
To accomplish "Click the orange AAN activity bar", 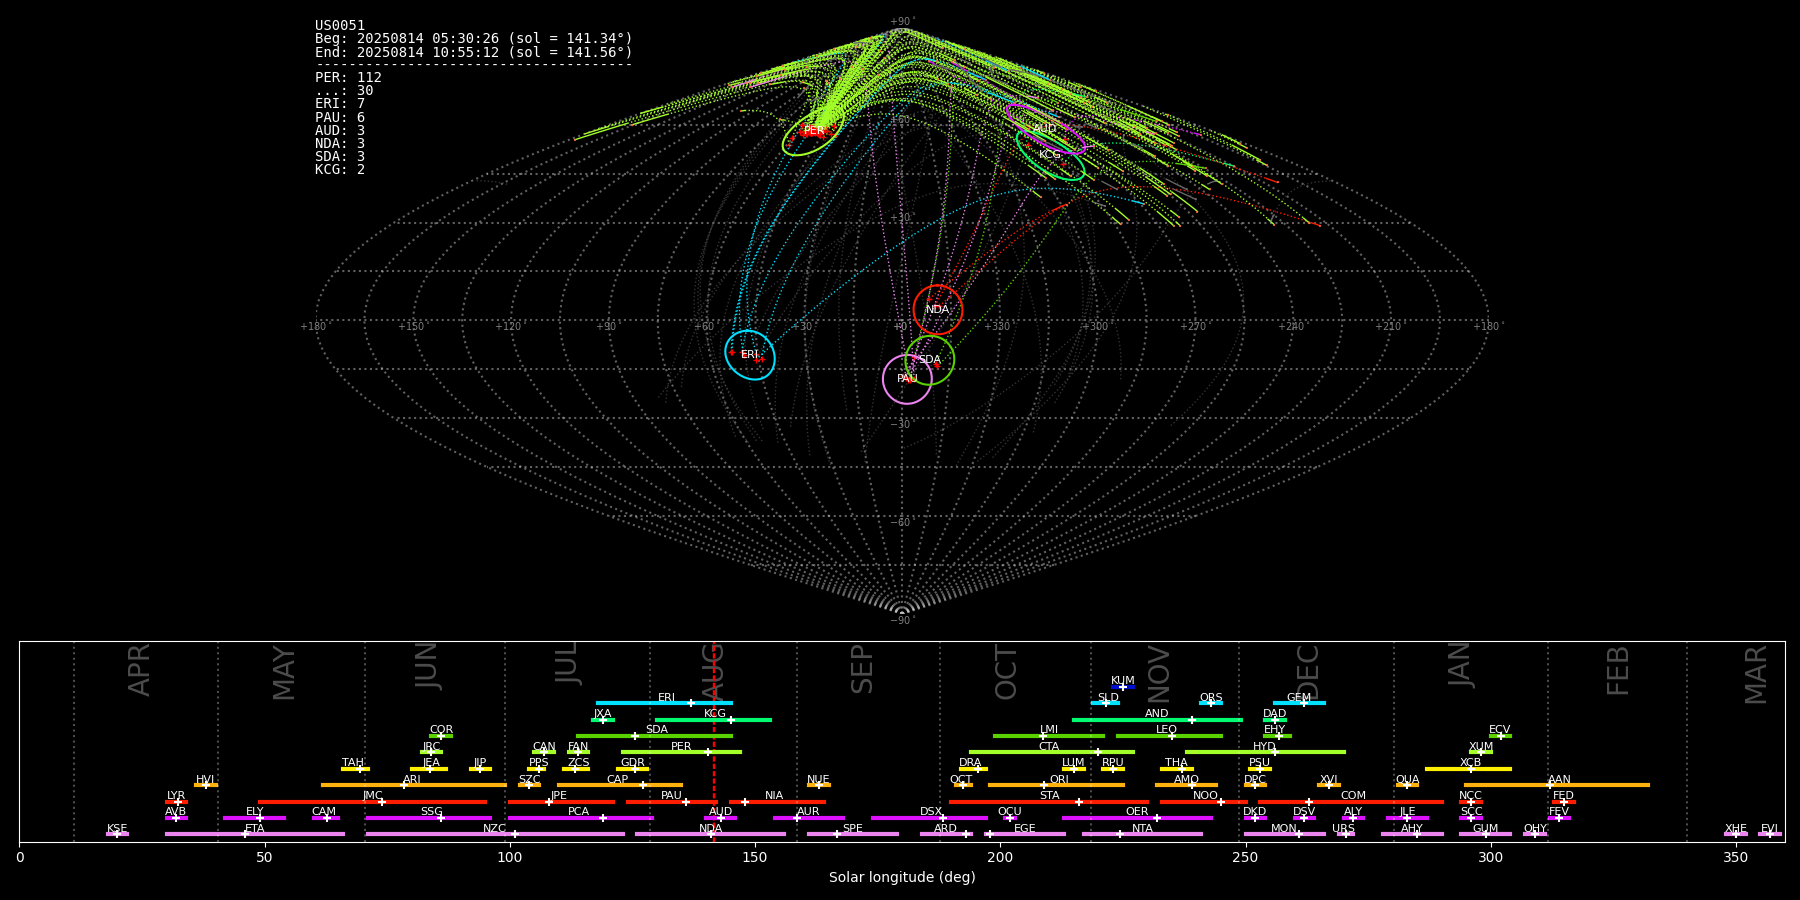I will (1557, 785).
